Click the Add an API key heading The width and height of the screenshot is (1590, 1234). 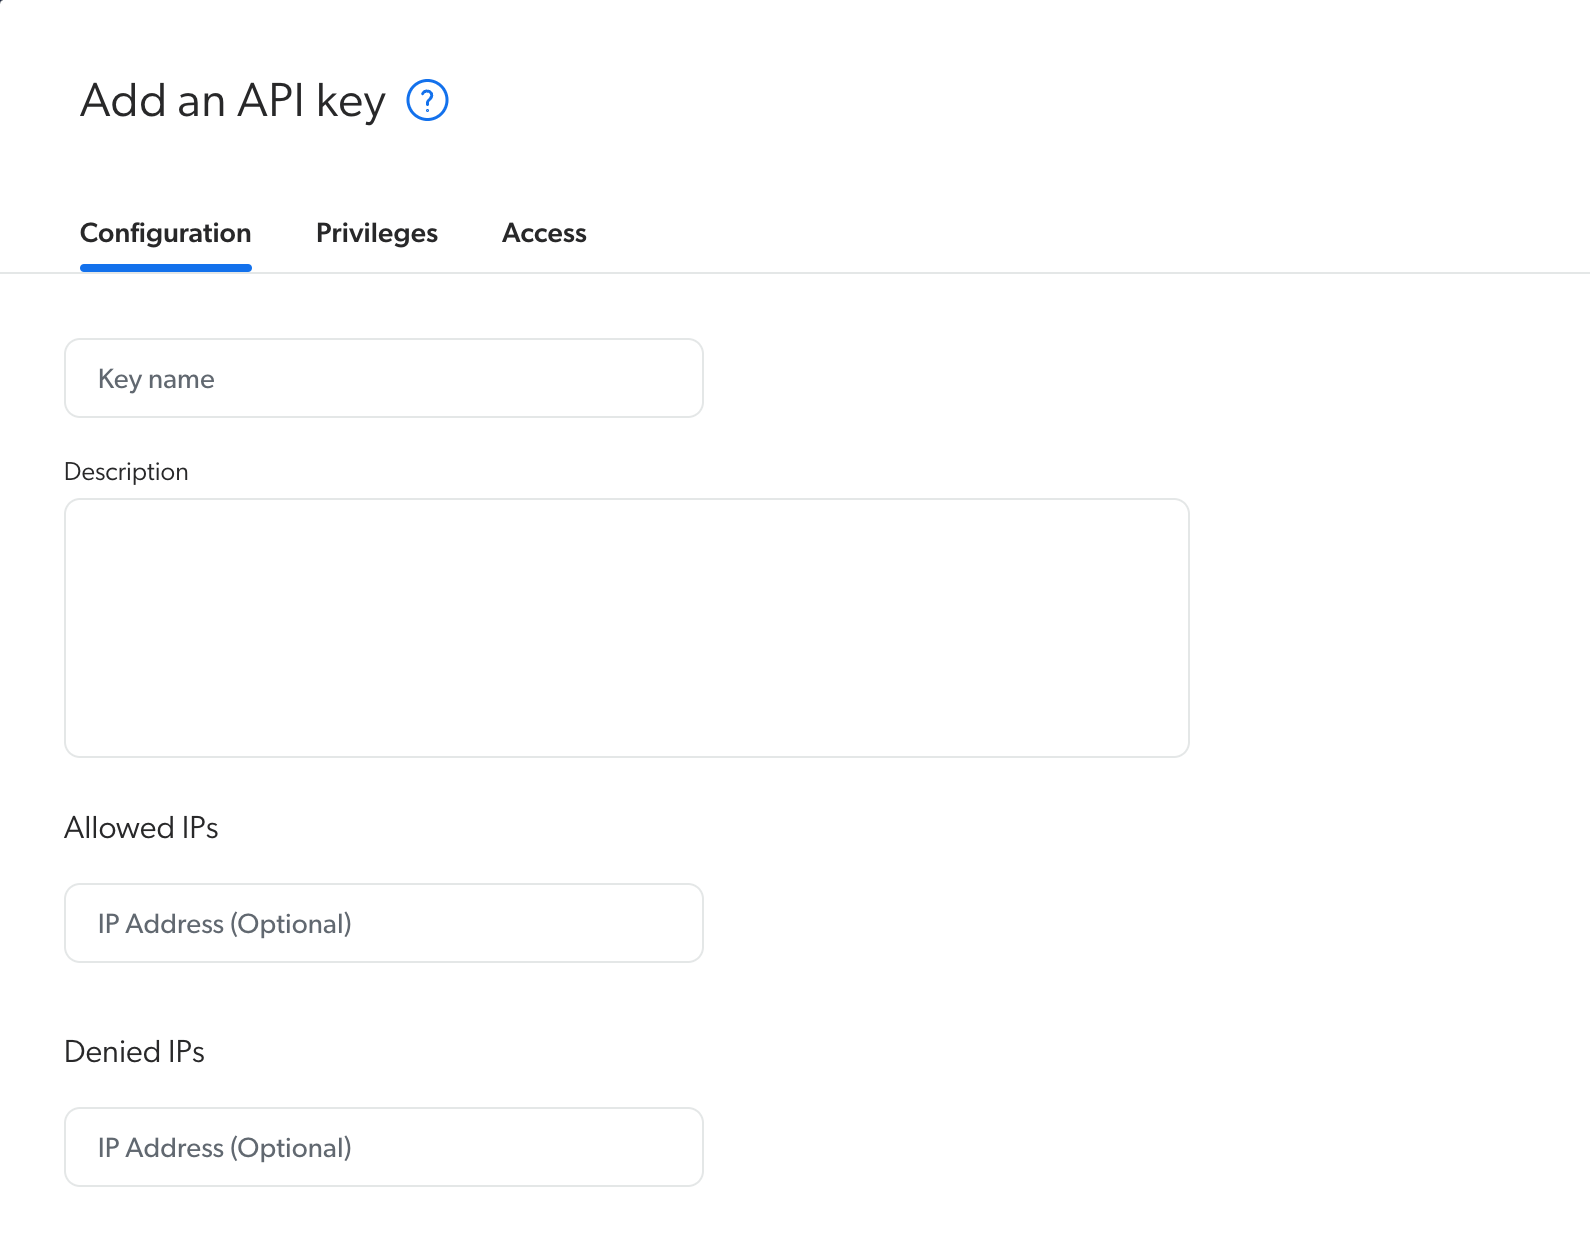click(233, 101)
